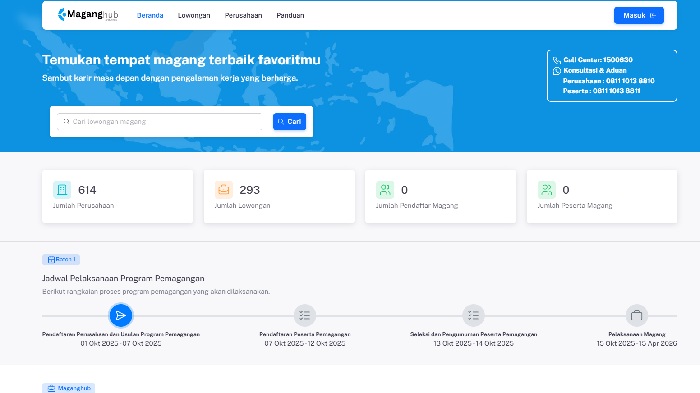Click the 614 company count value

(x=87, y=190)
